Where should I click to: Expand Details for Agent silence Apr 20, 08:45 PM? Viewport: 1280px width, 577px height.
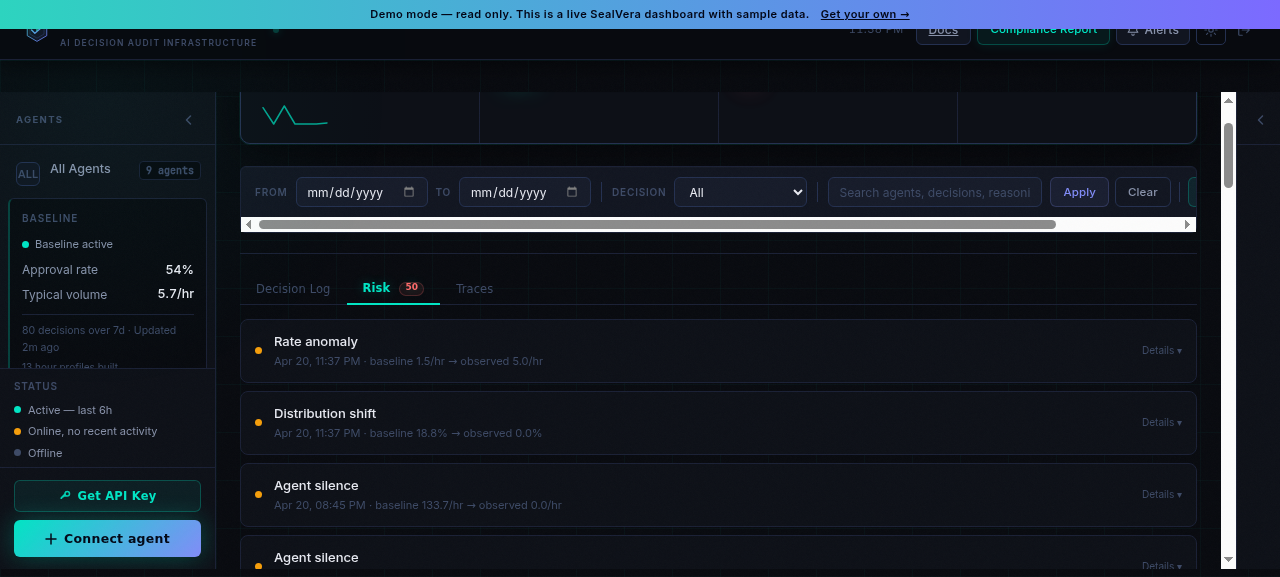[x=1162, y=495]
